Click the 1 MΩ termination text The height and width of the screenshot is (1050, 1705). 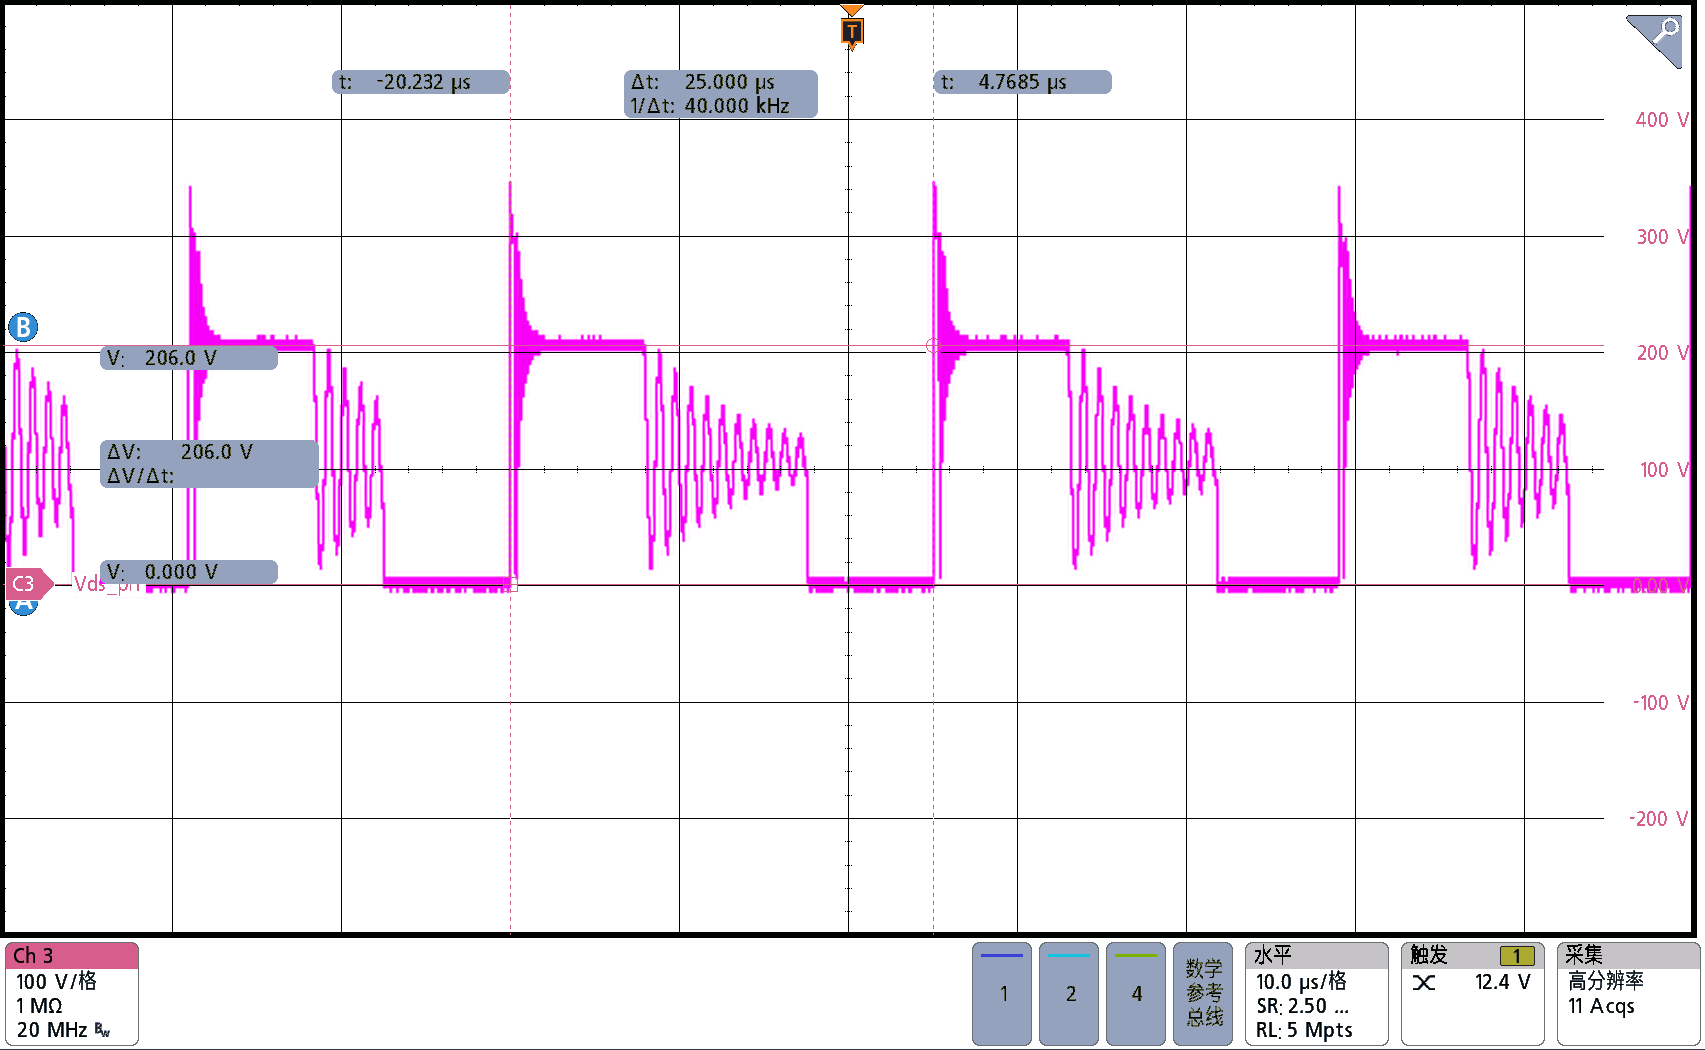tap(38, 1006)
